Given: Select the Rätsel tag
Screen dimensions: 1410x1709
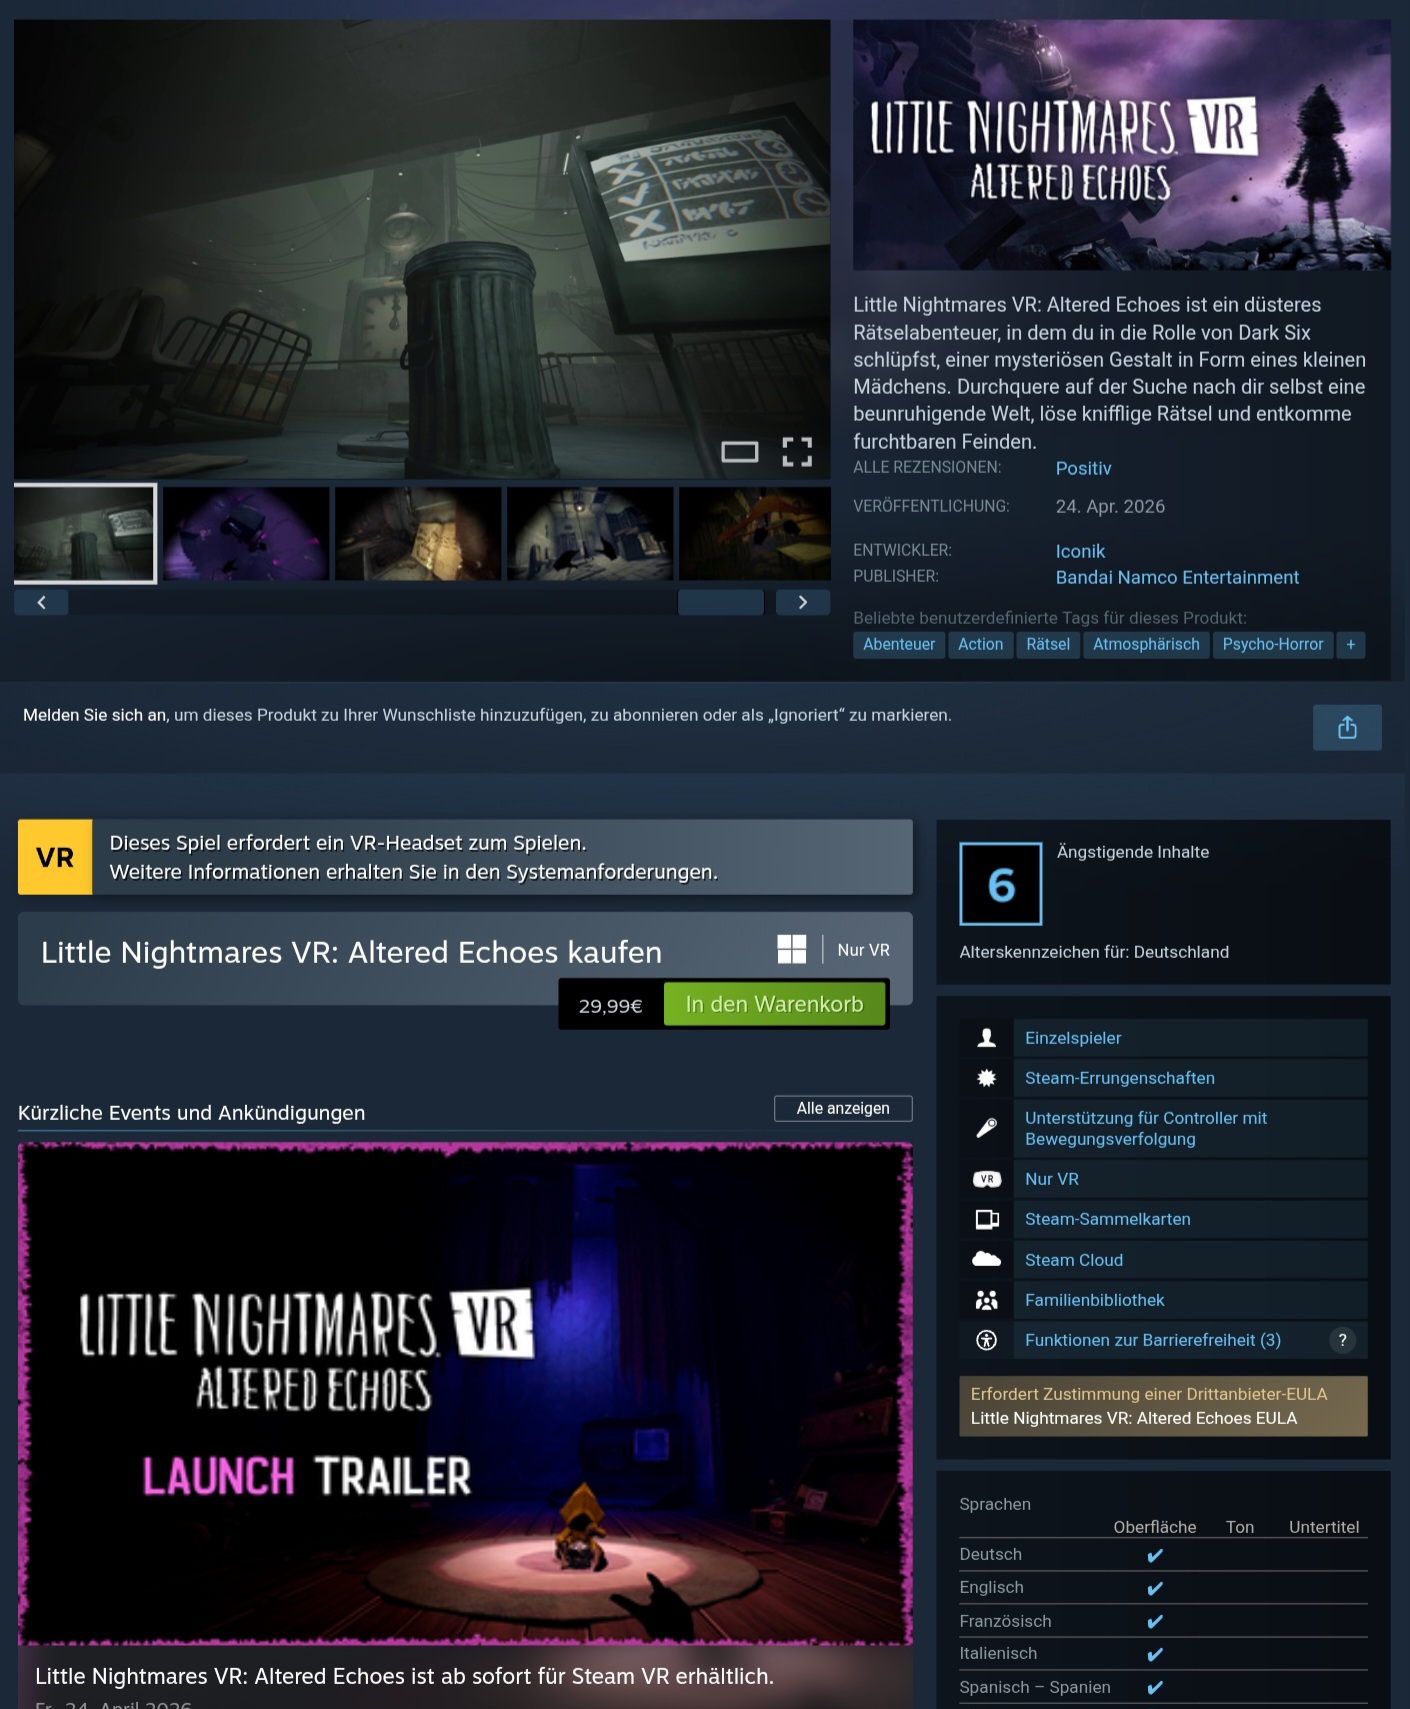Looking at the screenshot, I should tap(1048, 644).
